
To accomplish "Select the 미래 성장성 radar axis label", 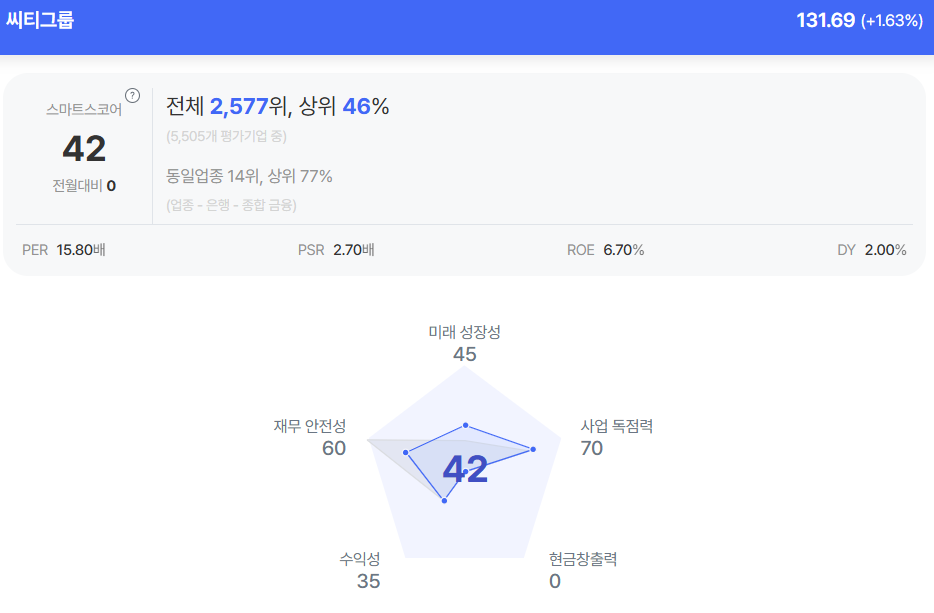I will [464, 332].
